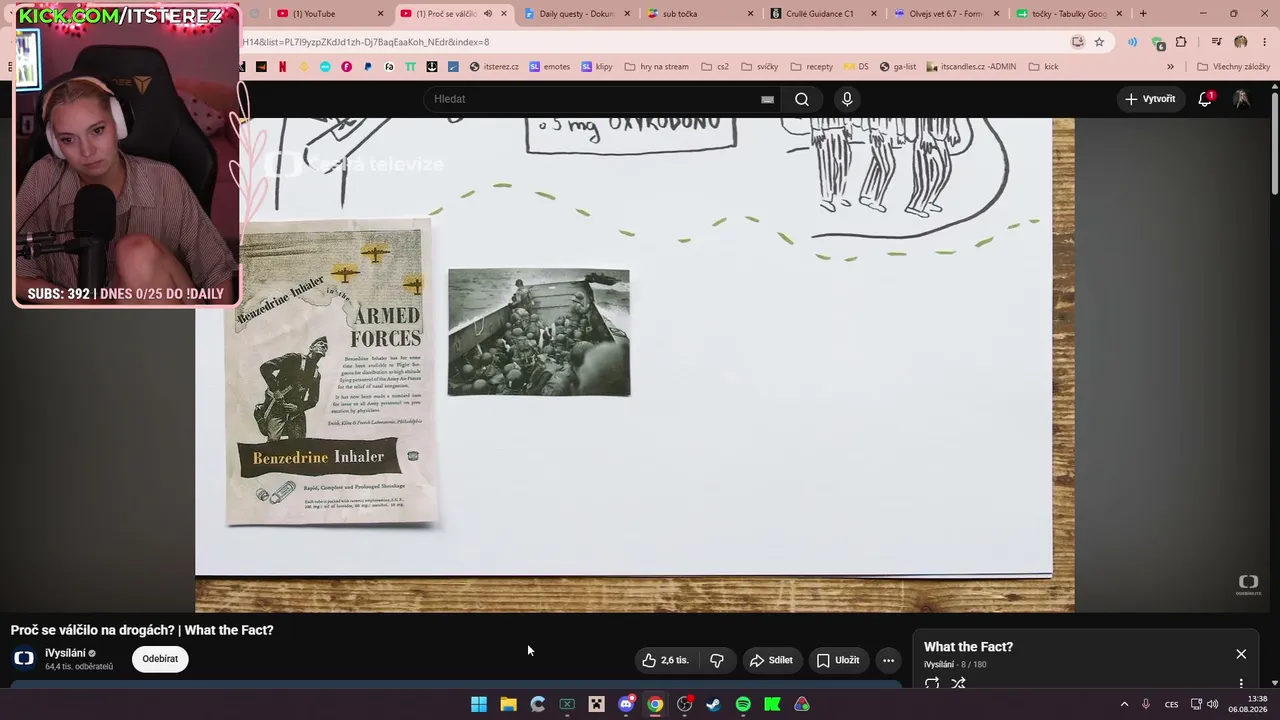Open the YouTube account avatar menu
This screenshot has width=1280, height=720.
click(x=1241, y=99)
